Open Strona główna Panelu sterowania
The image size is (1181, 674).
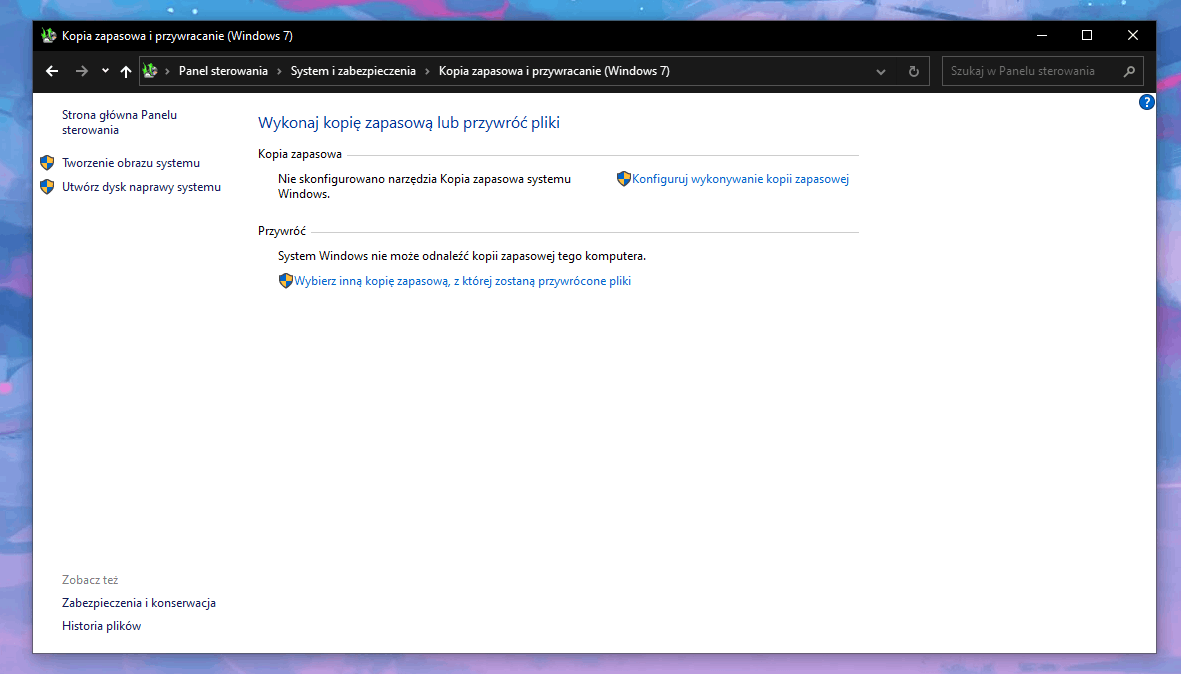120,122
